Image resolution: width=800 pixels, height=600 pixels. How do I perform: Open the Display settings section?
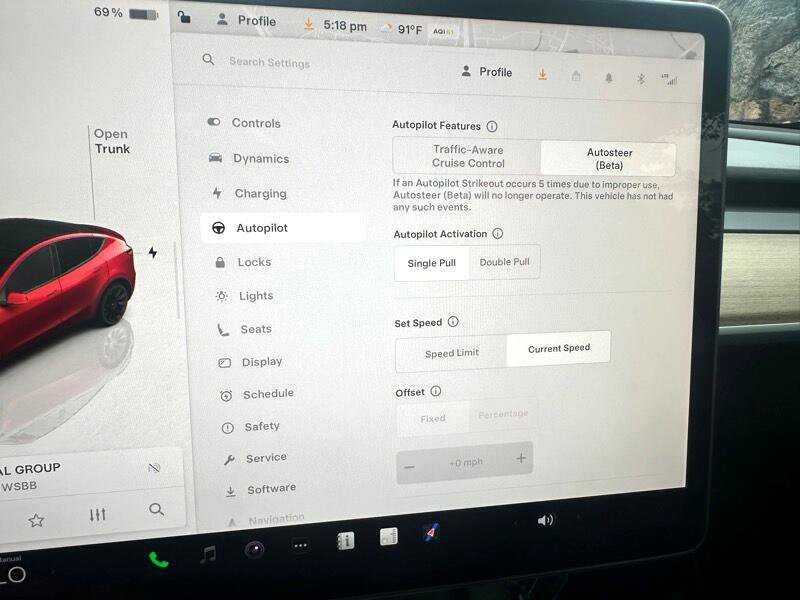(x=261, y=362)
